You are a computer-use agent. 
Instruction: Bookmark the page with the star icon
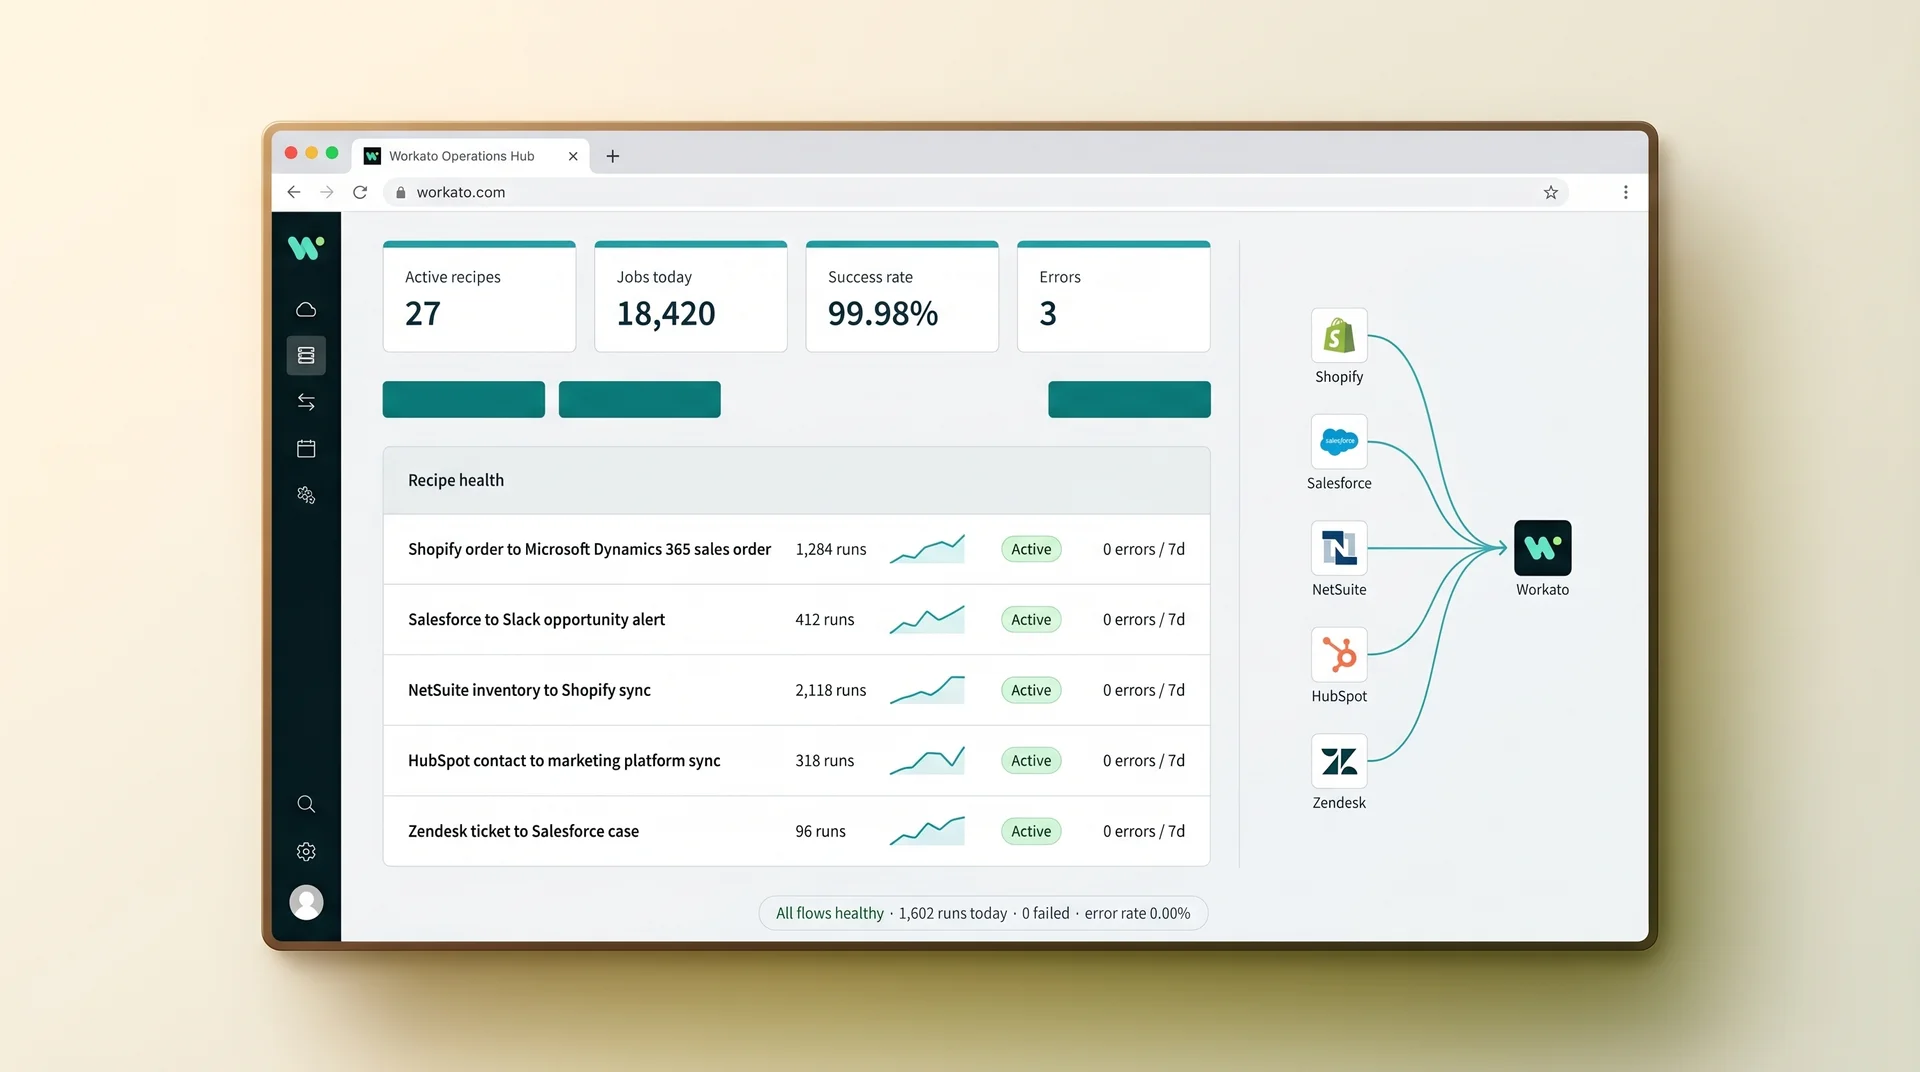pyautogui.click(x=1550, y=192)
